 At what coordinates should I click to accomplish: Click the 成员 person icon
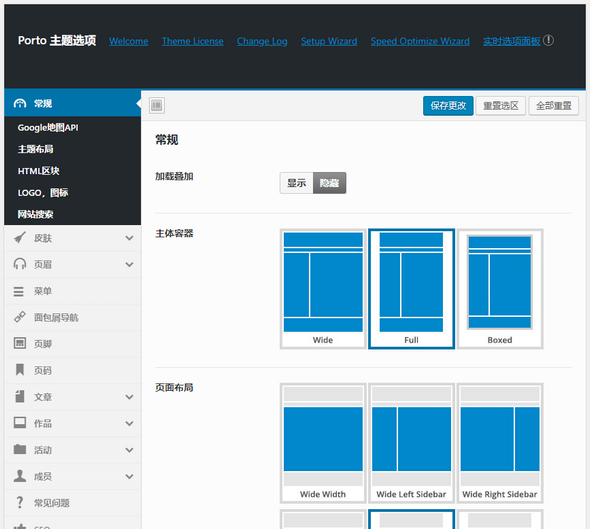tap(20, 476)
